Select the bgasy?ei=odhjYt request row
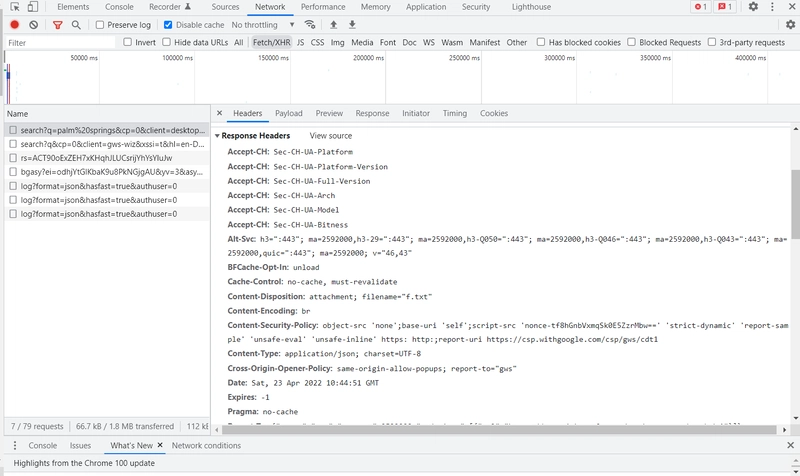Image resolution: width=800 pixels, height=476 pixels. point(108,172)
